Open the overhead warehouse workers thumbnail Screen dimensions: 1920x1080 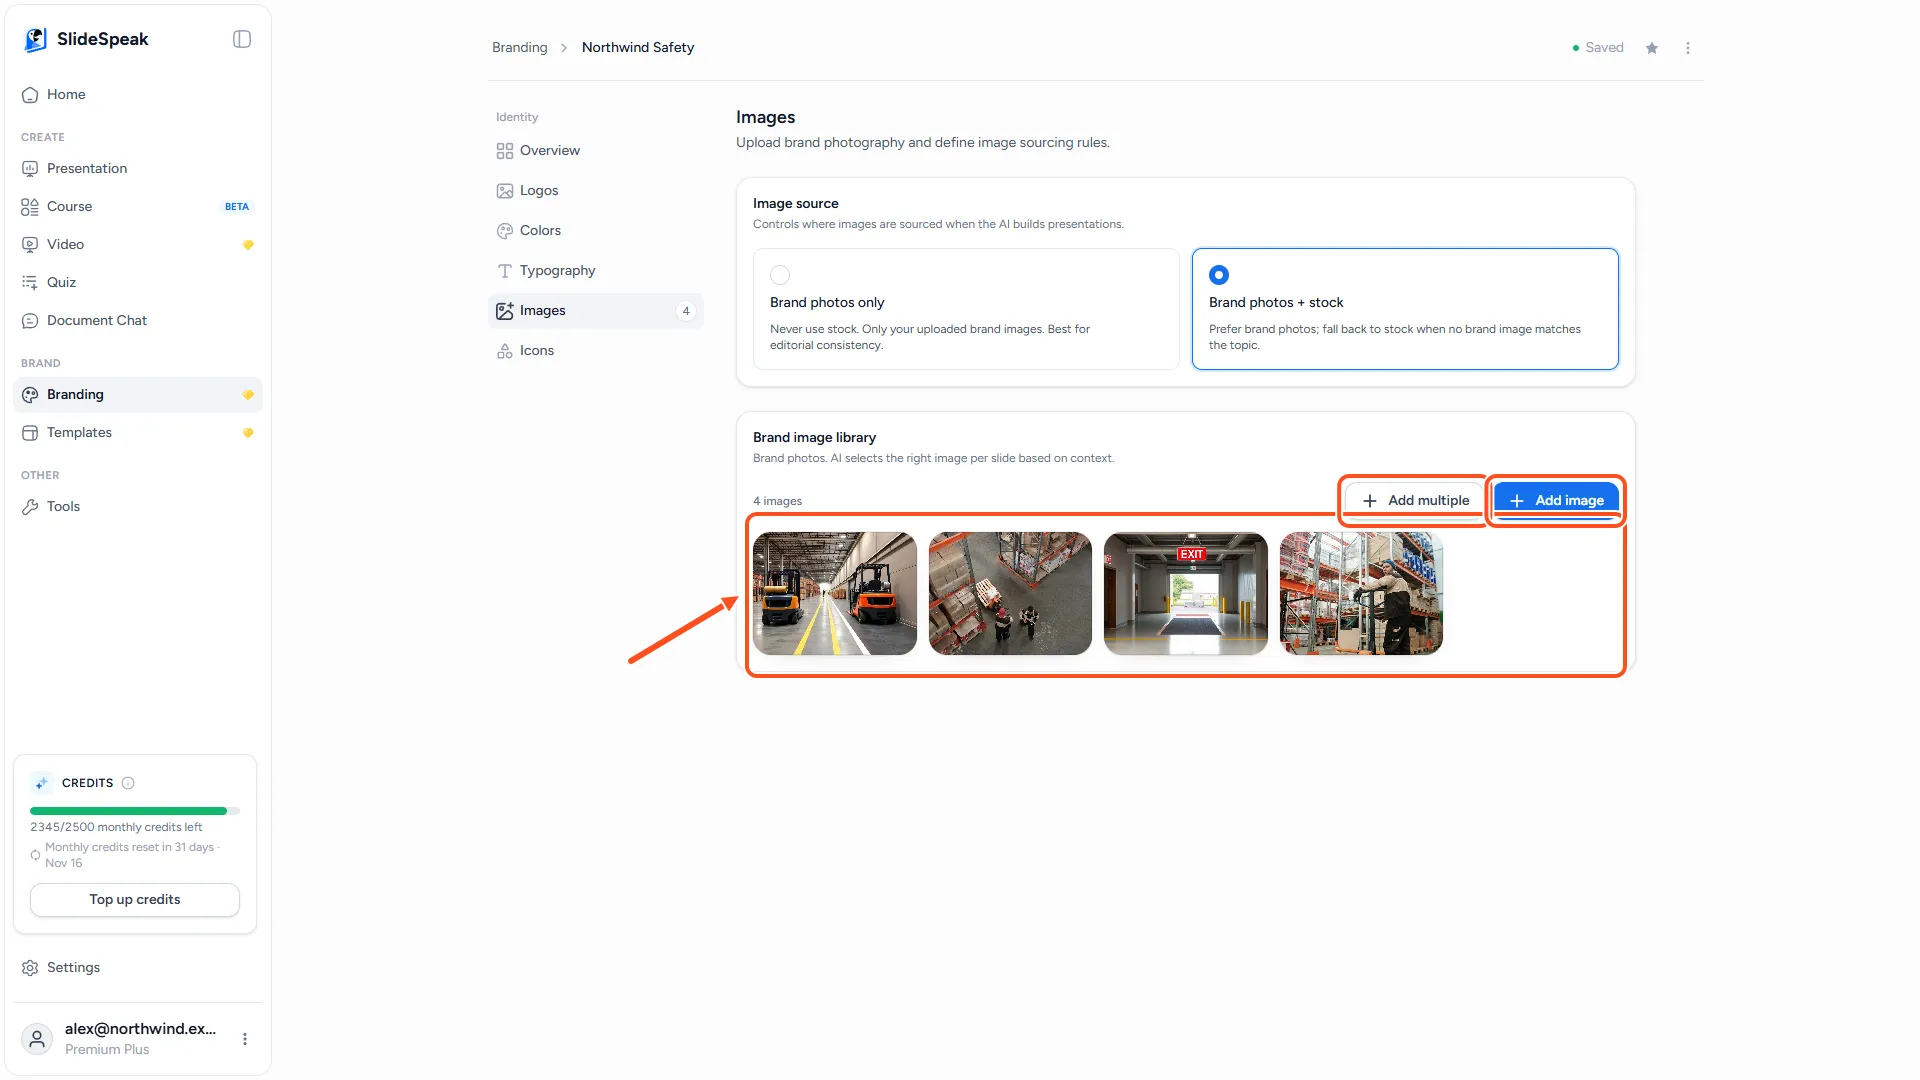[1010, 593]
